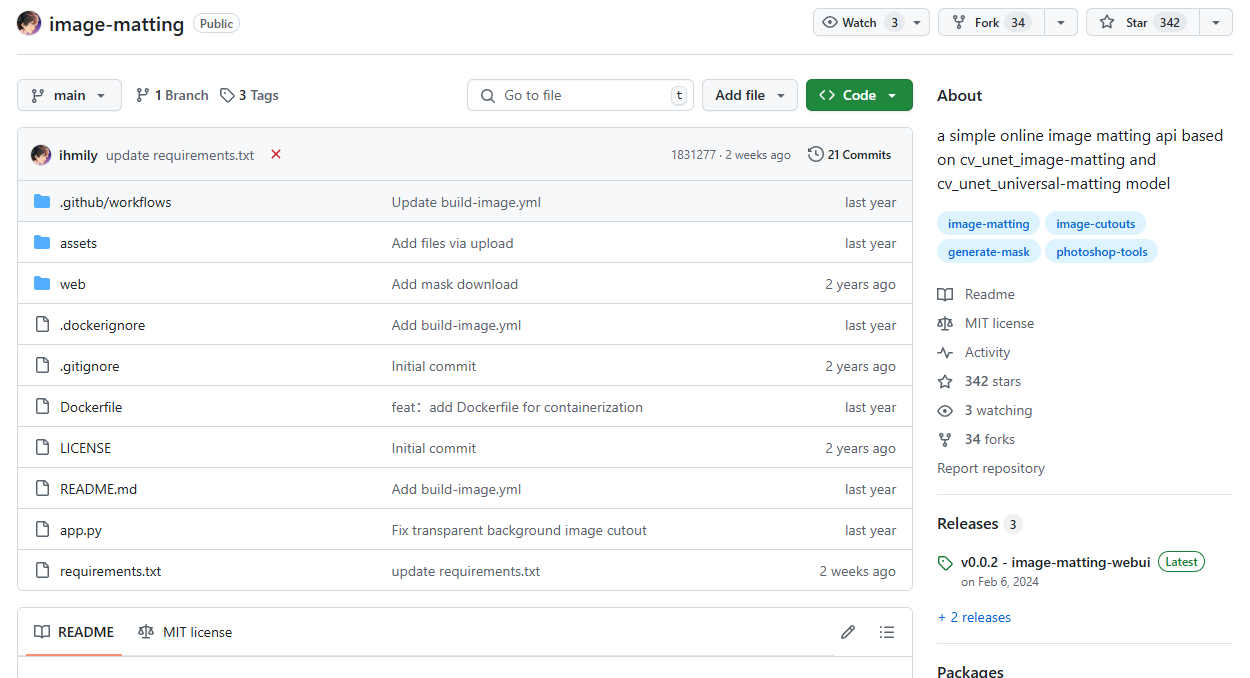Click the pulse icon beside Activity
The width and height of the screenshot is (1250, 678).
945,352
